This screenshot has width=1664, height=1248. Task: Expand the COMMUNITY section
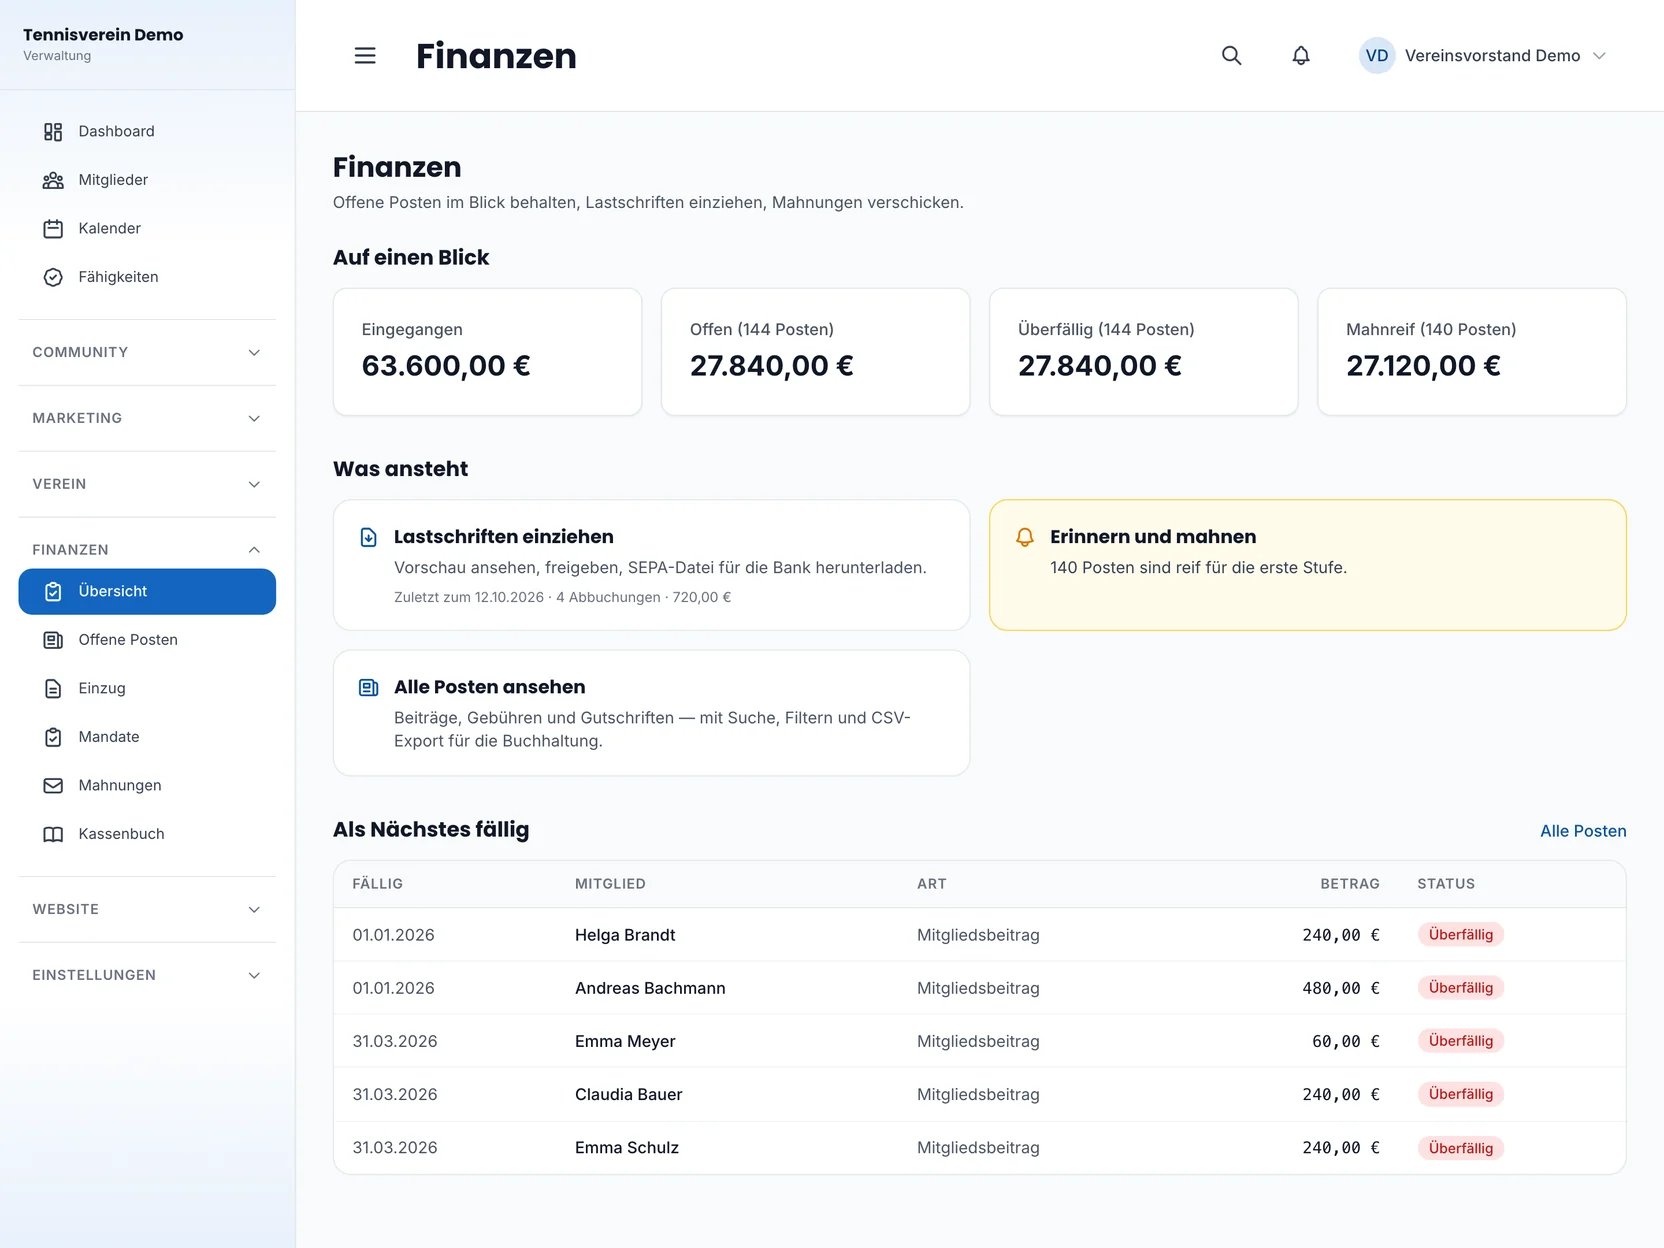click(x=147, y=352)
